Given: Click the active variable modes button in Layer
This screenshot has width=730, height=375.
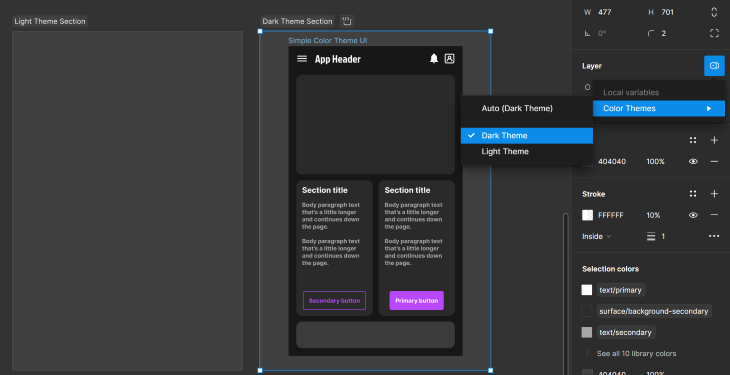Looking at the screenshot, I should pos(714,66).
